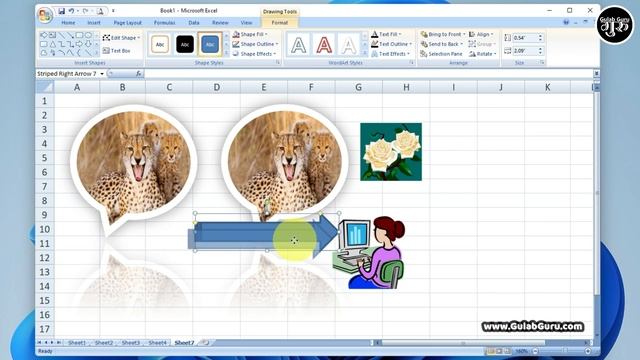The image size is (640, 360).
Task: Open the Page Layout tab
Action: pyautogui.click(x=127, y=23)
